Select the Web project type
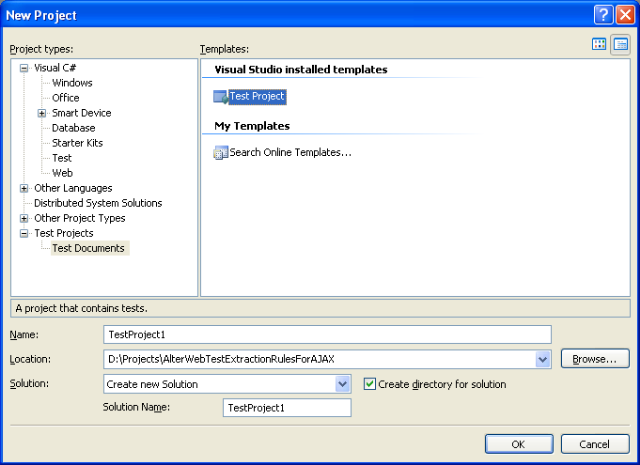Image resolution: width=640 pixels, height=465 pixels. coord(62,173)
